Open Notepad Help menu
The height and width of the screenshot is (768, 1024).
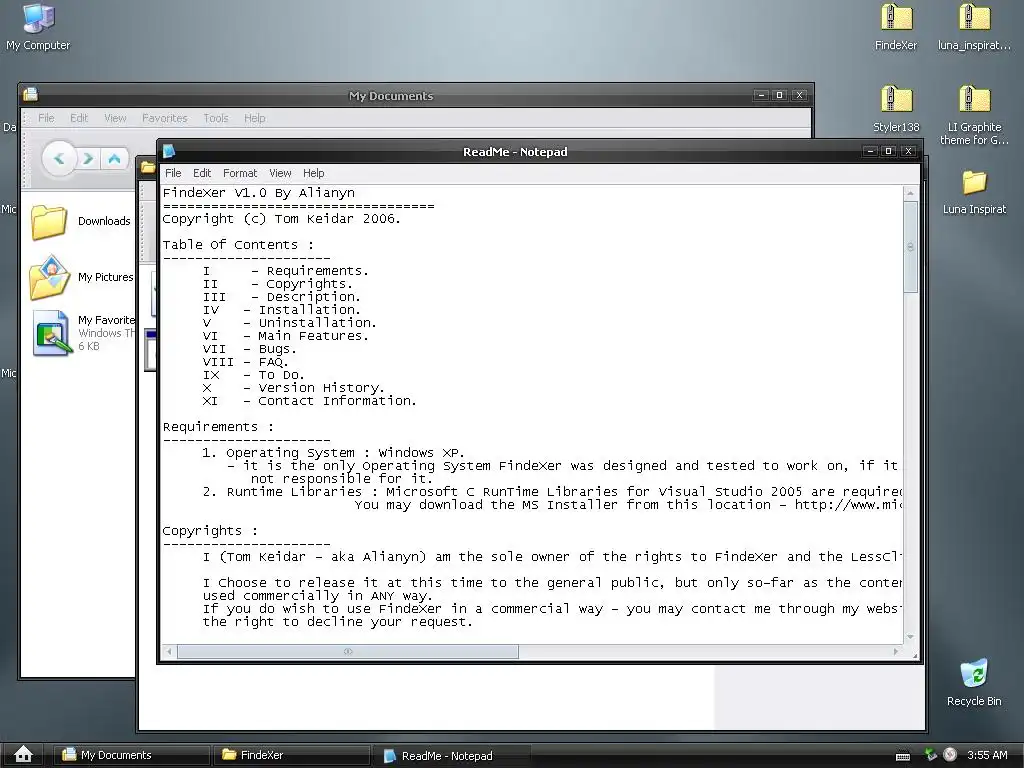click(313, 173)
